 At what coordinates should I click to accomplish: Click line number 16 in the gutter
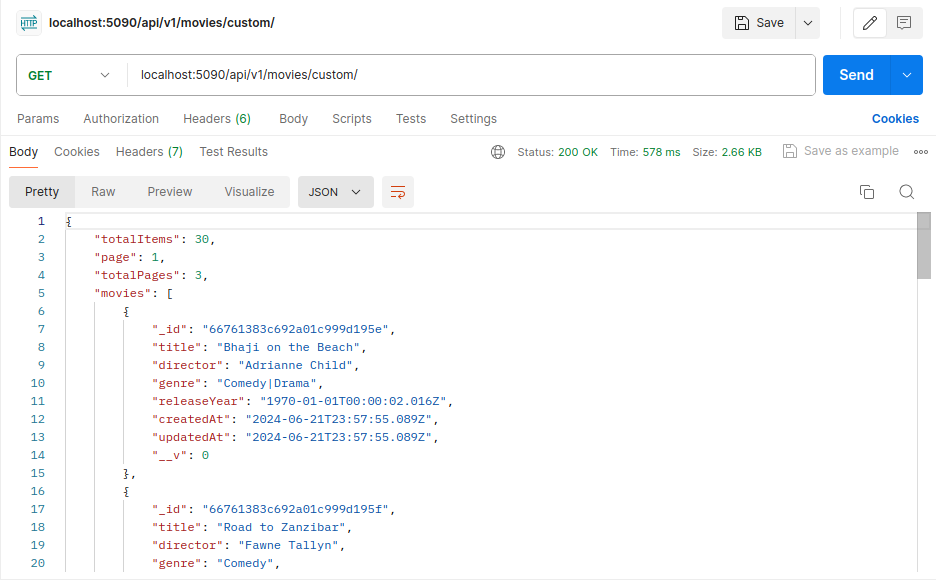pos(38,492)
